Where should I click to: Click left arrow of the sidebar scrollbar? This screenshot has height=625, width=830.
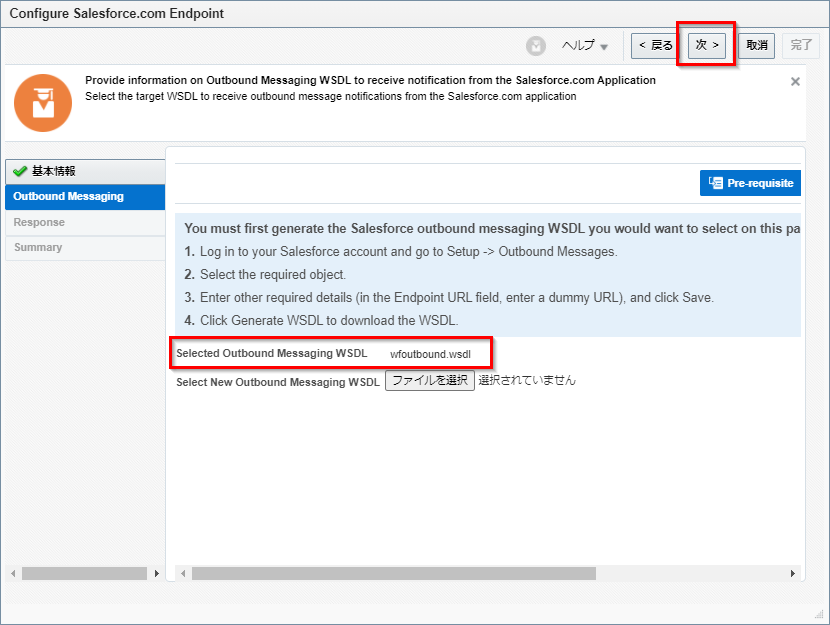13,574
